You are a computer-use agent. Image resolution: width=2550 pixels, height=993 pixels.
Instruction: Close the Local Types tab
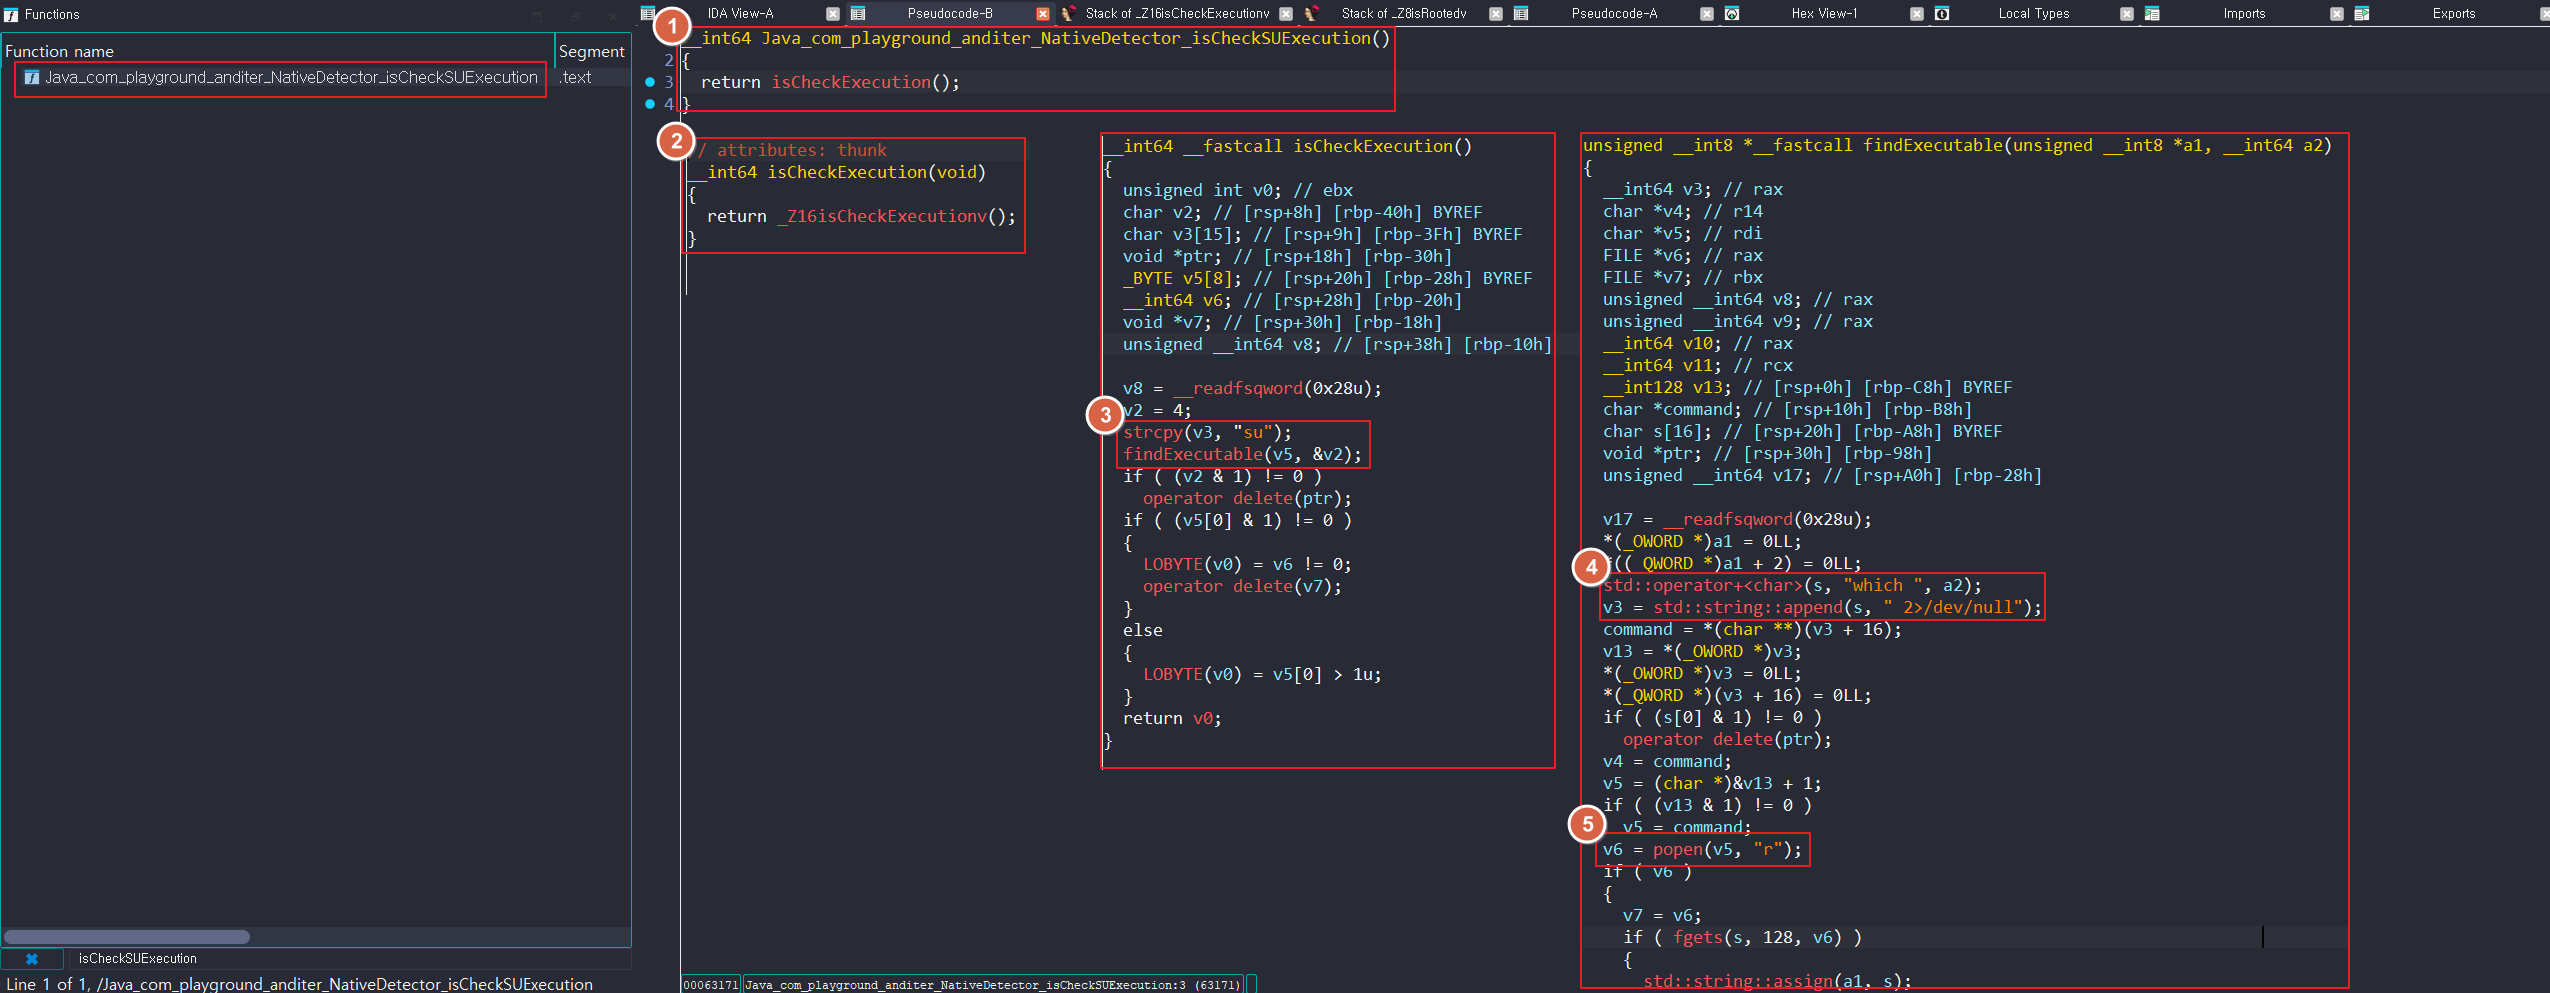[2127, 14]
